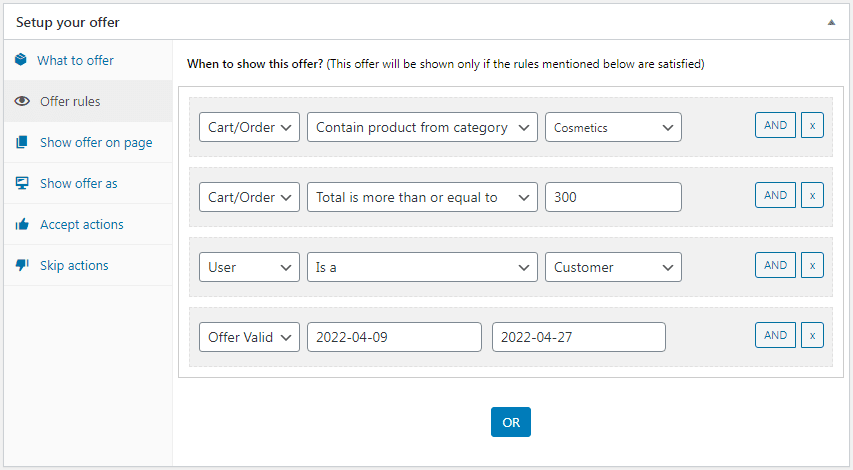Collapse the Setup your offer panel arrow
The image size is (853, 470).
[831, 22]
